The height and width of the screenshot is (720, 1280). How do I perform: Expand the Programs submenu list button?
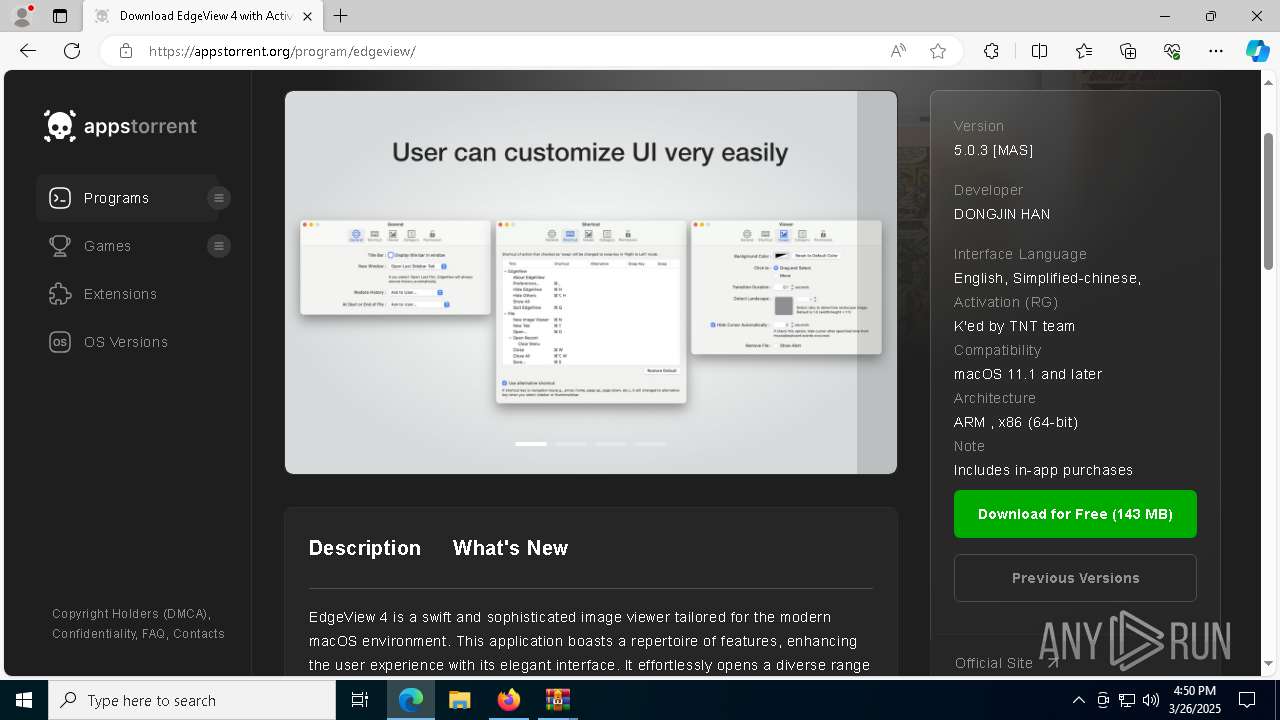click(x=219, y=198)
